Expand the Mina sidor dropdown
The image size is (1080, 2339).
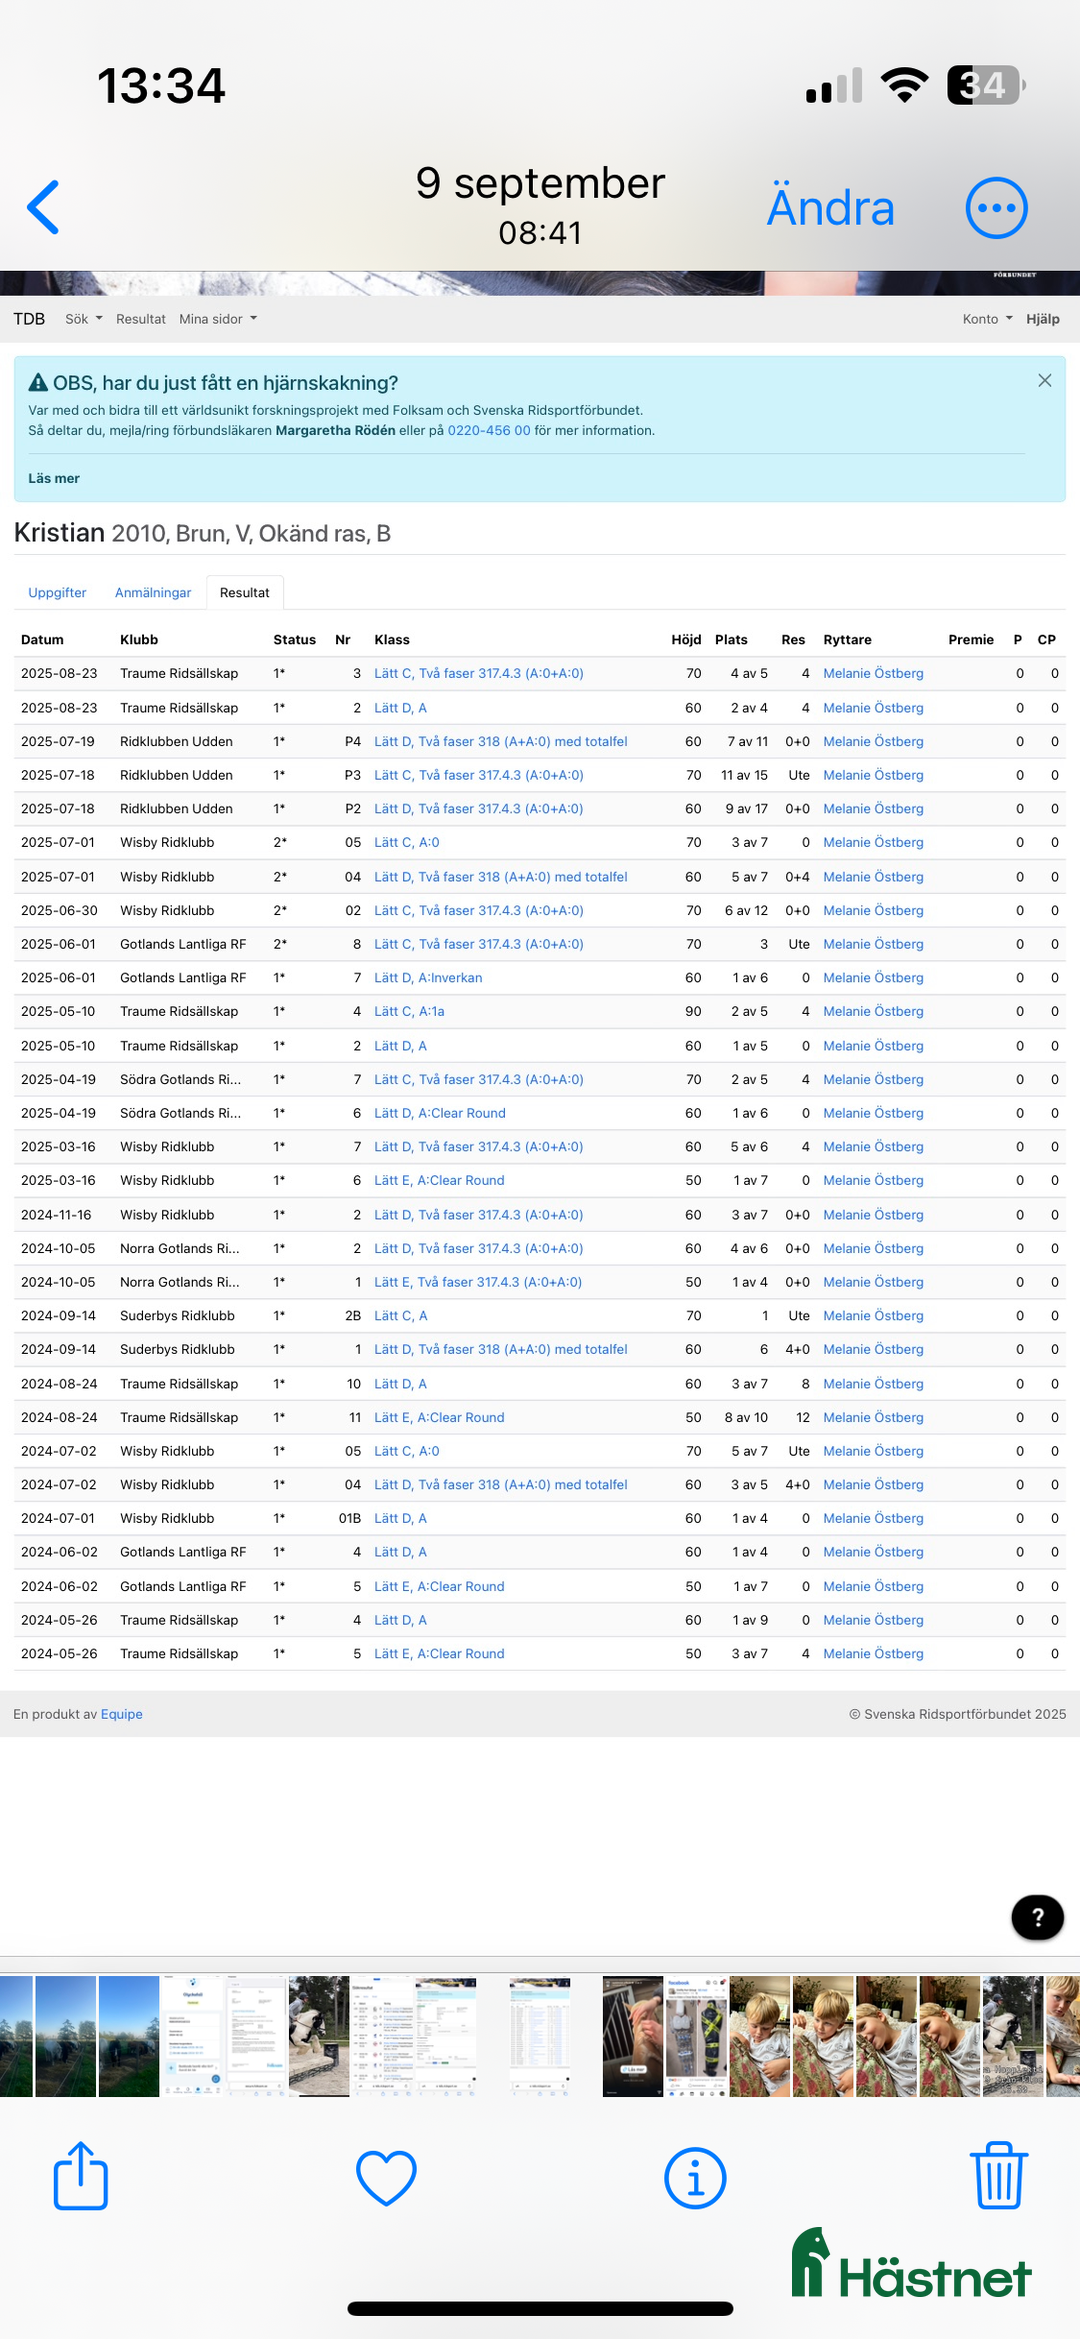218,319
